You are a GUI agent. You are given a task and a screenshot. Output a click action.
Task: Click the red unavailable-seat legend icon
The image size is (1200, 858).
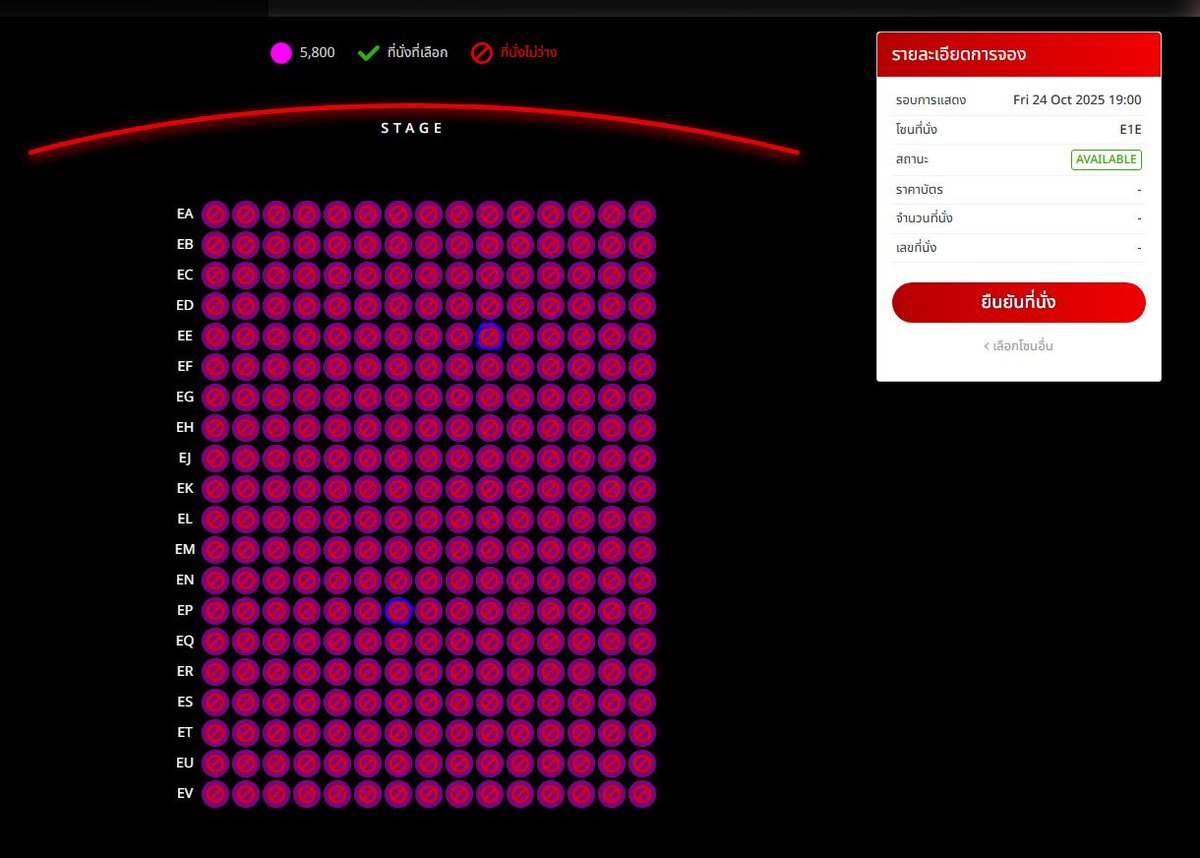[482, 53]
